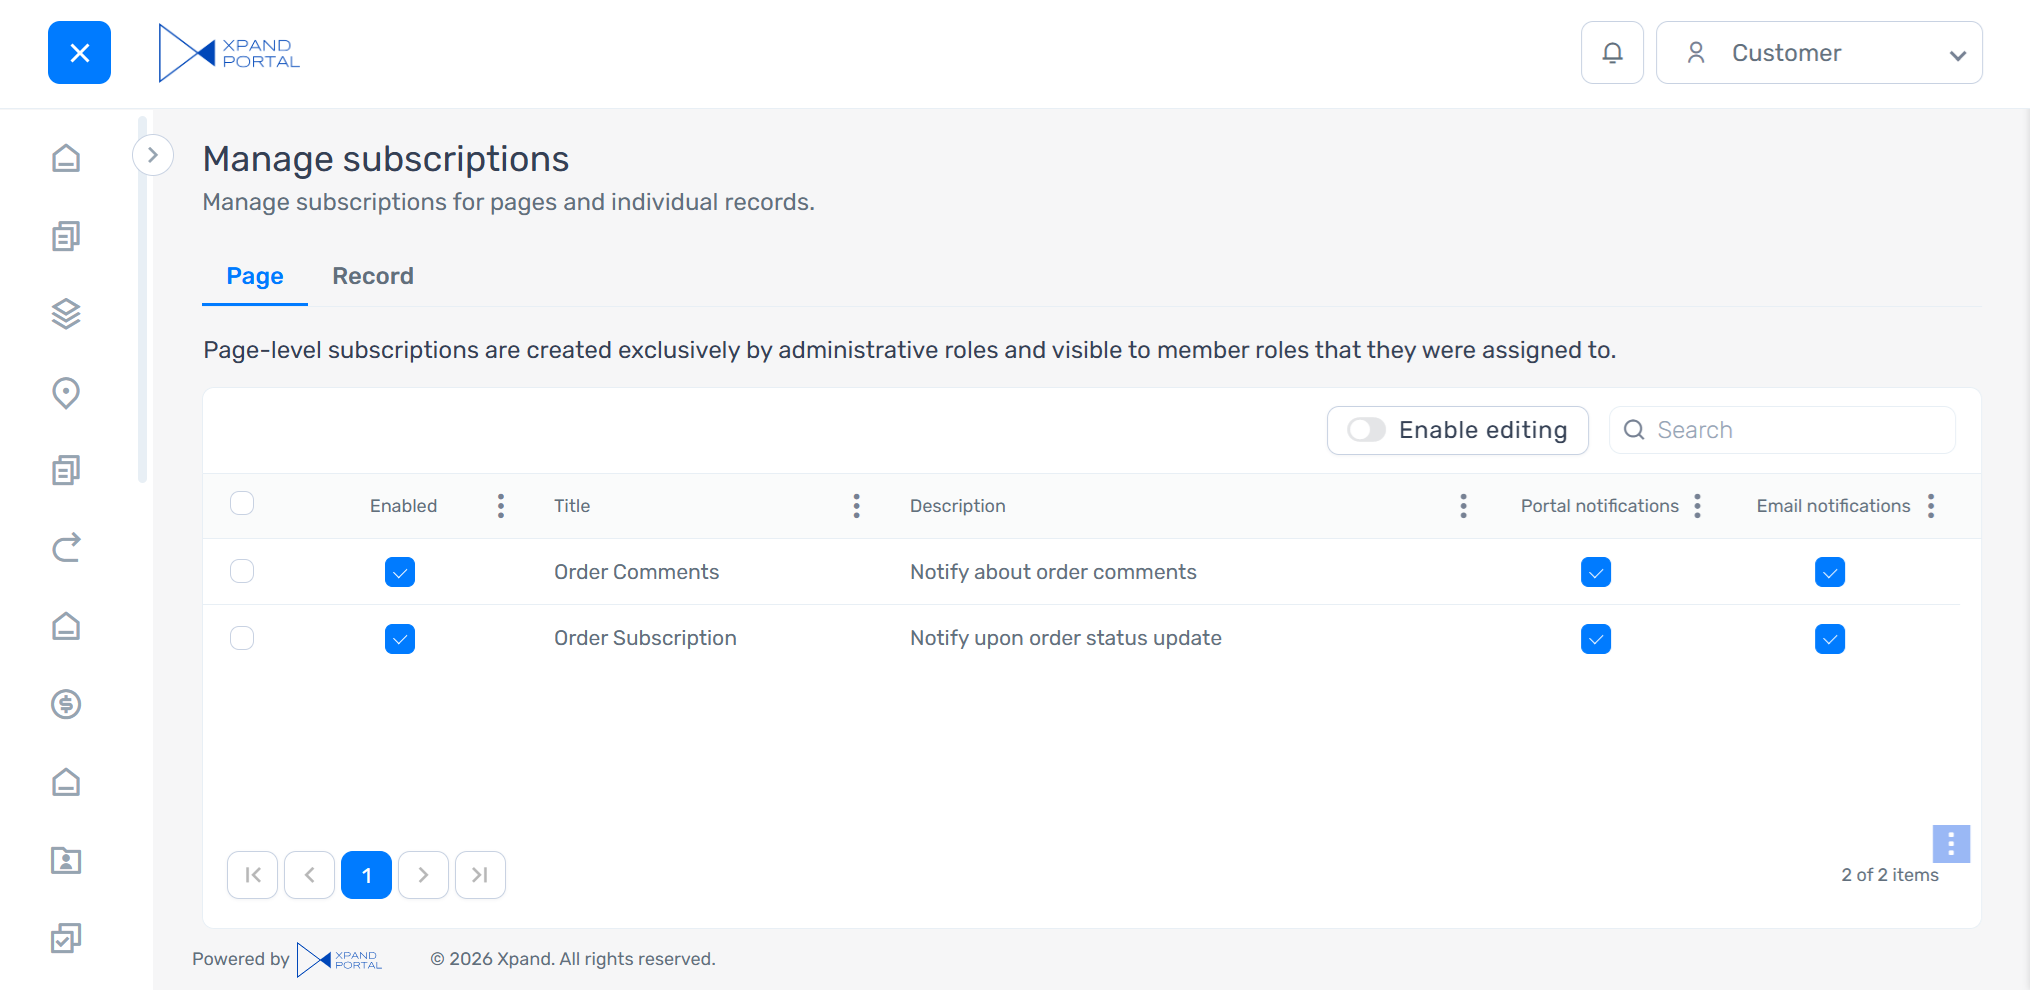
Task: Go to pagination page 1
Action: tap(366, 875)
